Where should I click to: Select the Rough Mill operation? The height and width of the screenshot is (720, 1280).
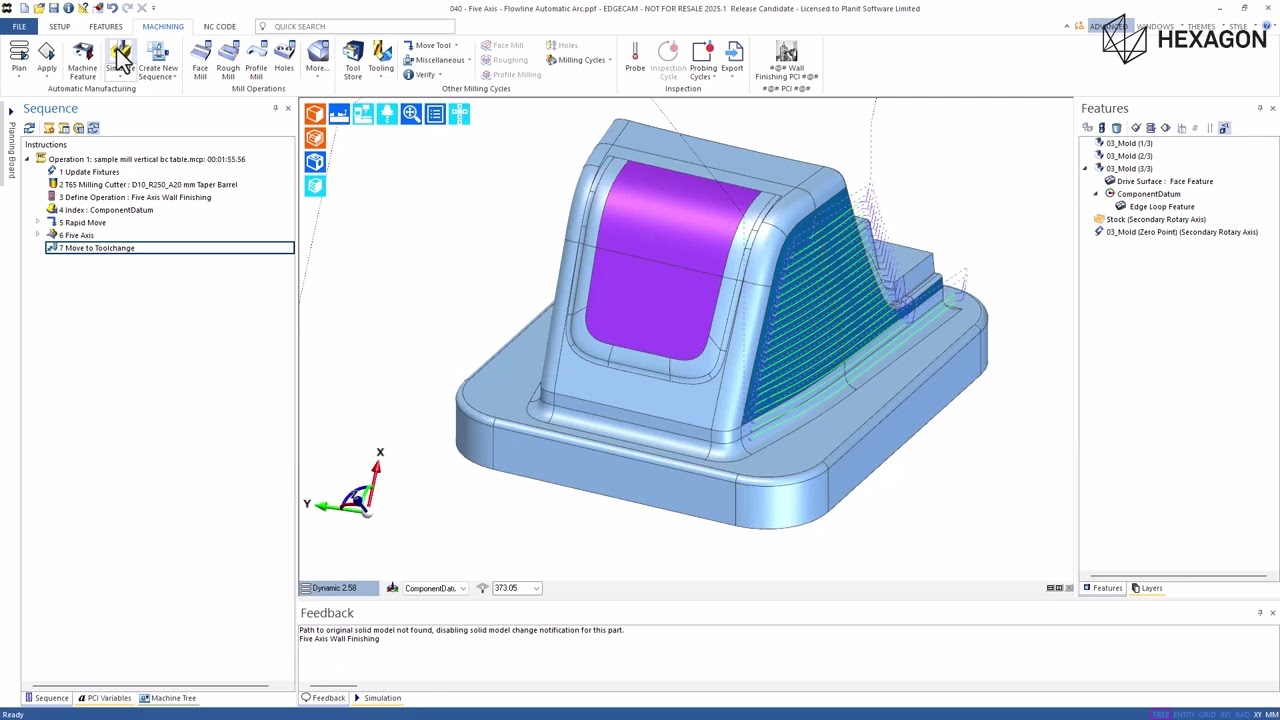click(228, 60)
